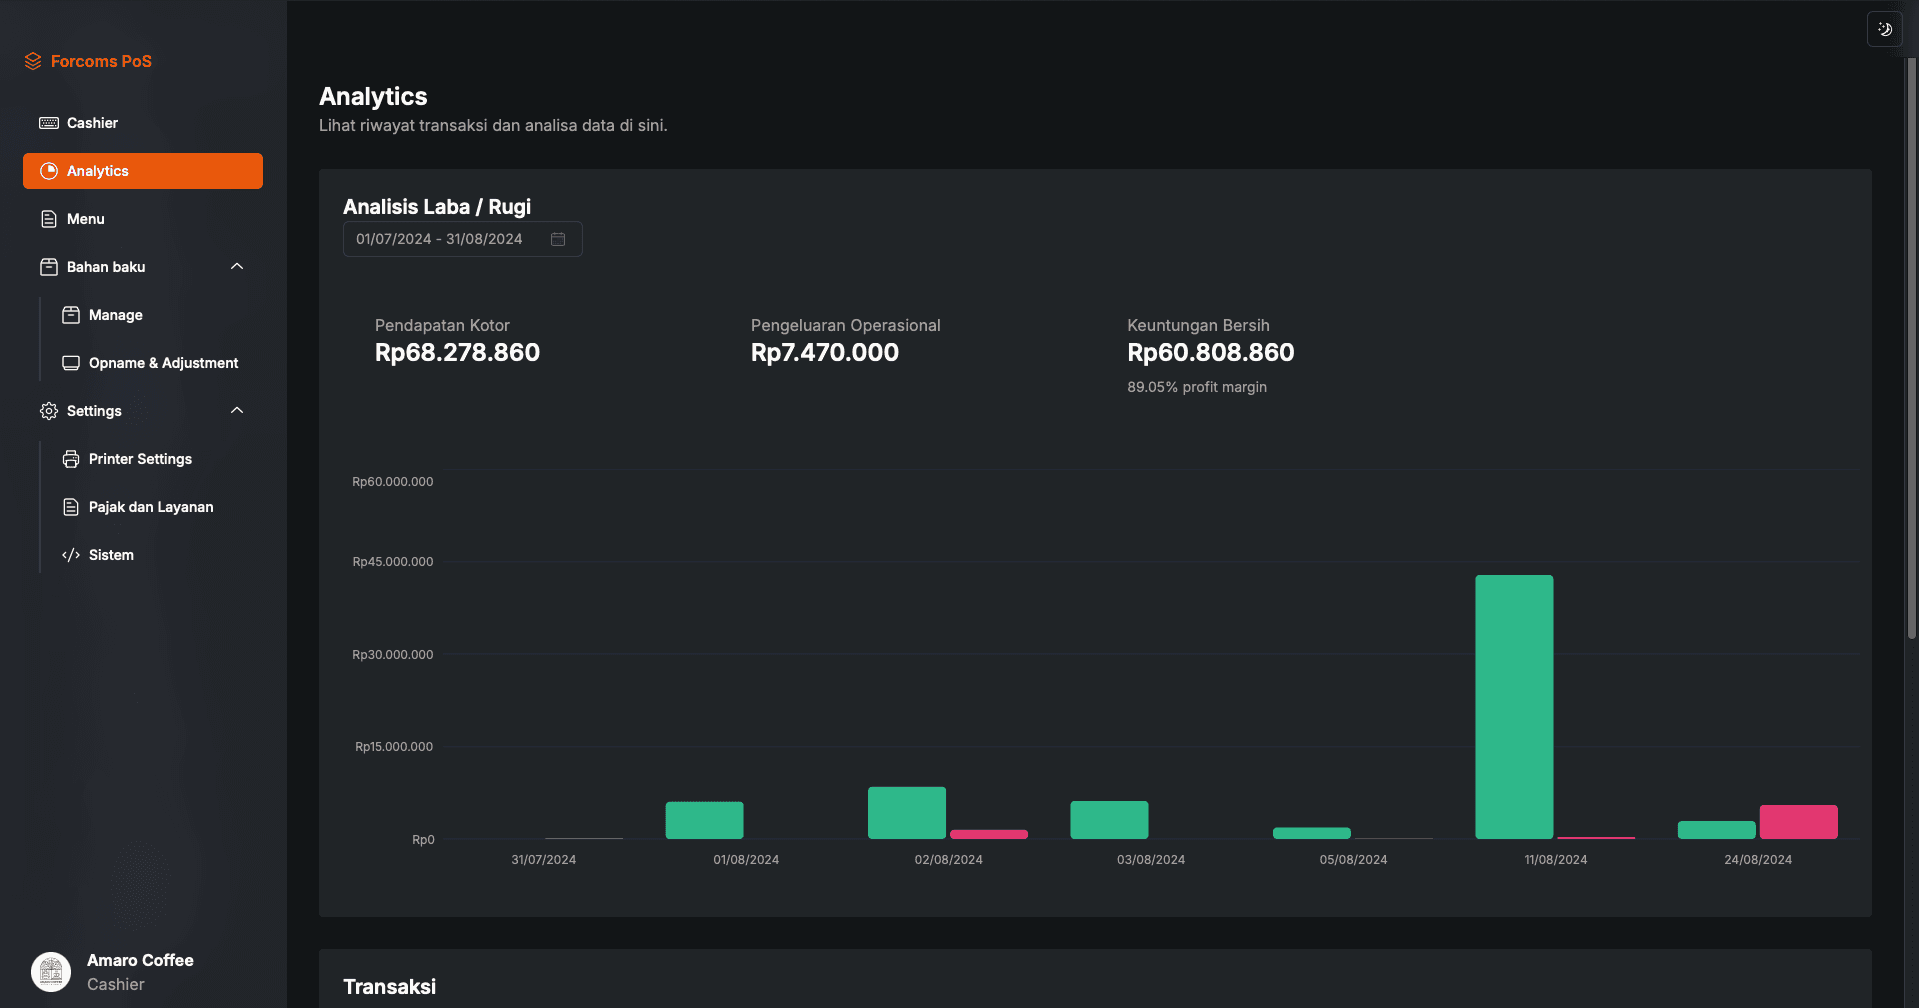Select the Manage icon under Bahan baku
Viewport: 1919px width, 1008px height.
tap(70, 314)
